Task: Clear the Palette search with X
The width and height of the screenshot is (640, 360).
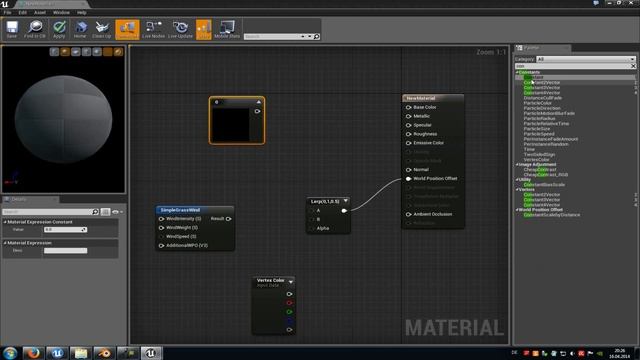Action: click(633, 66)
